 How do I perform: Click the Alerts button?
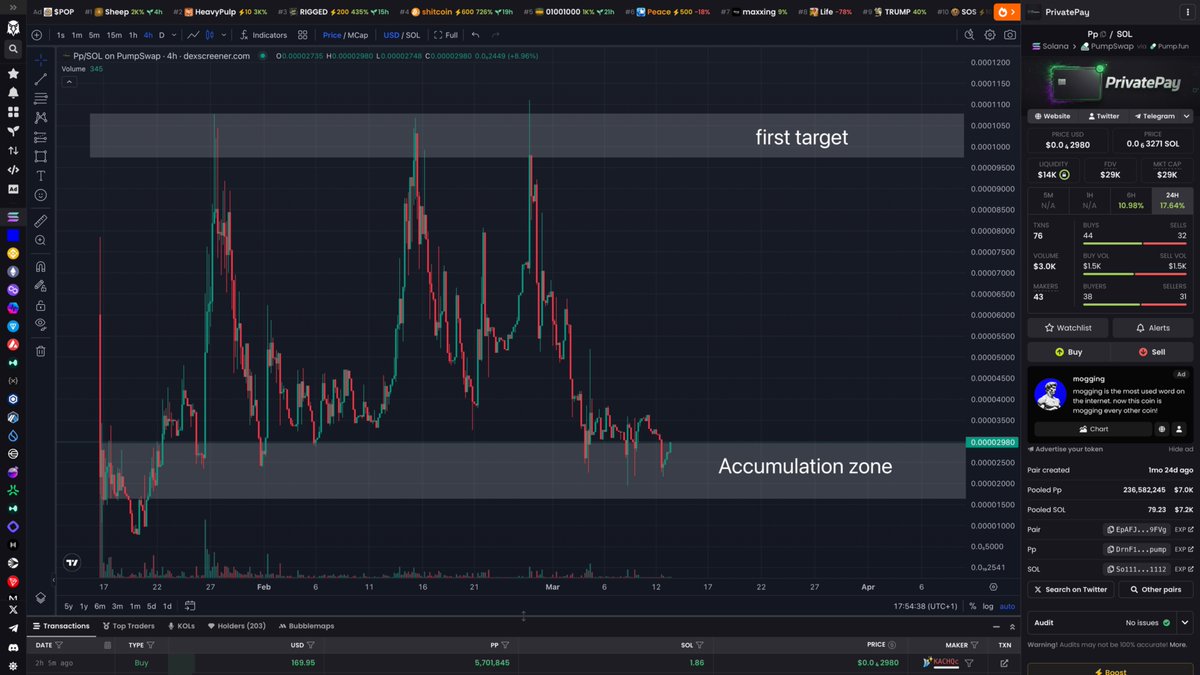(x=1153, y=327)
